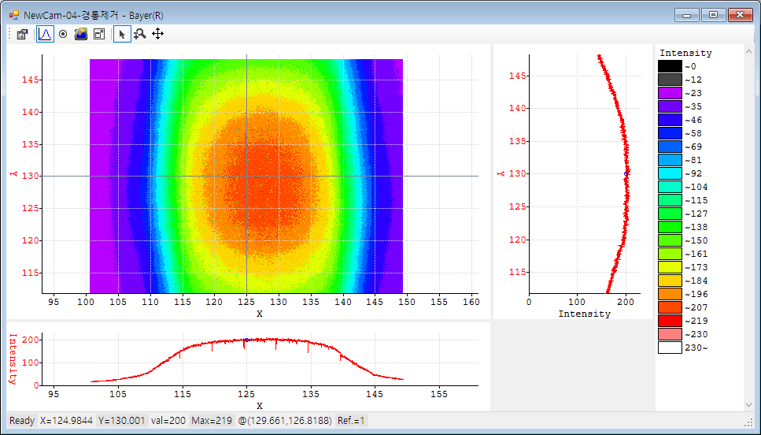Click the ~69 blue intensity swatch
Screen dimensions: 761x435
tap(670, 147)
